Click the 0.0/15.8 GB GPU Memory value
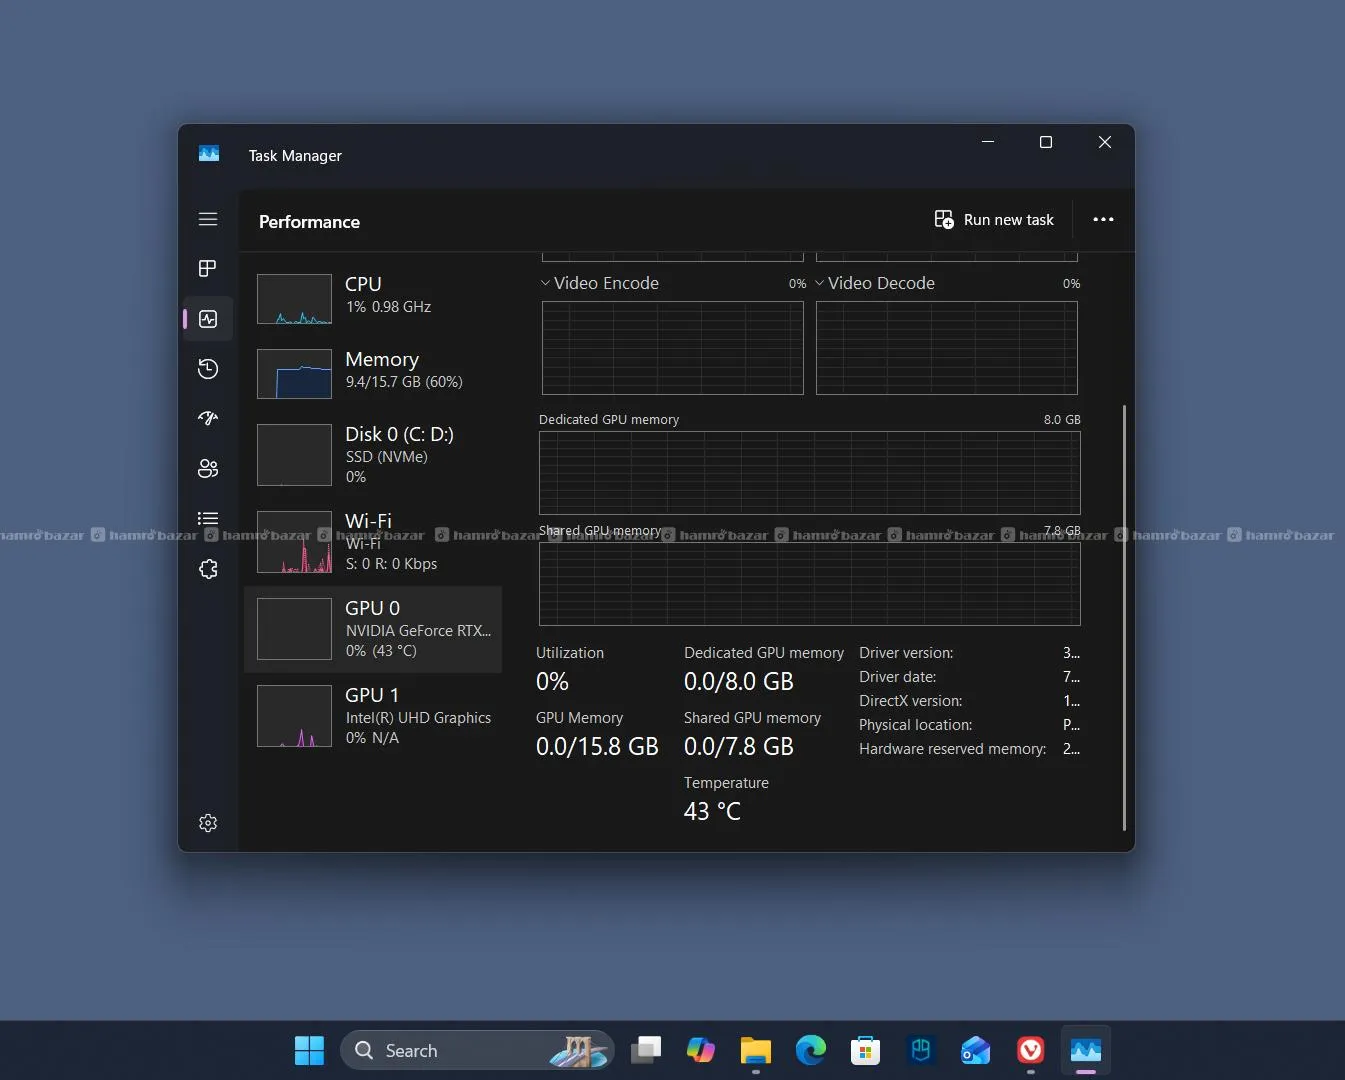This screenshot has width=1345, height=1080. 597,747
